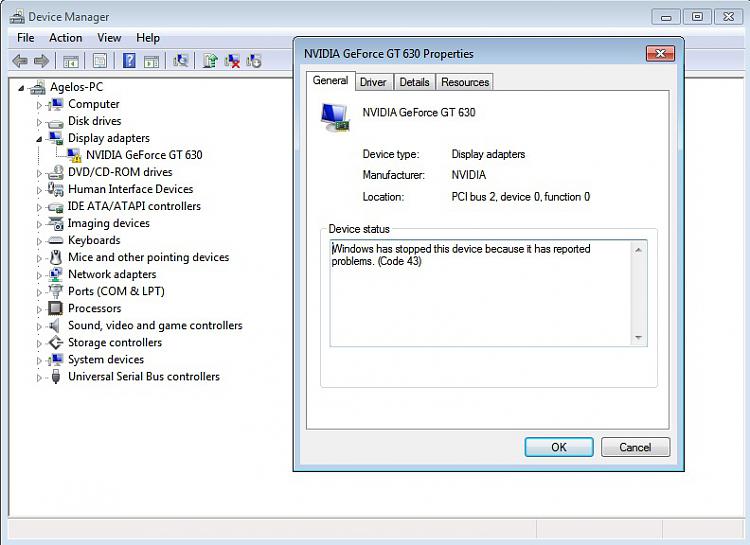The height and width of the screenshot is (545, 750).
Task: Select Ports (COM & LPT) tree label
Action: coord(116,291)
